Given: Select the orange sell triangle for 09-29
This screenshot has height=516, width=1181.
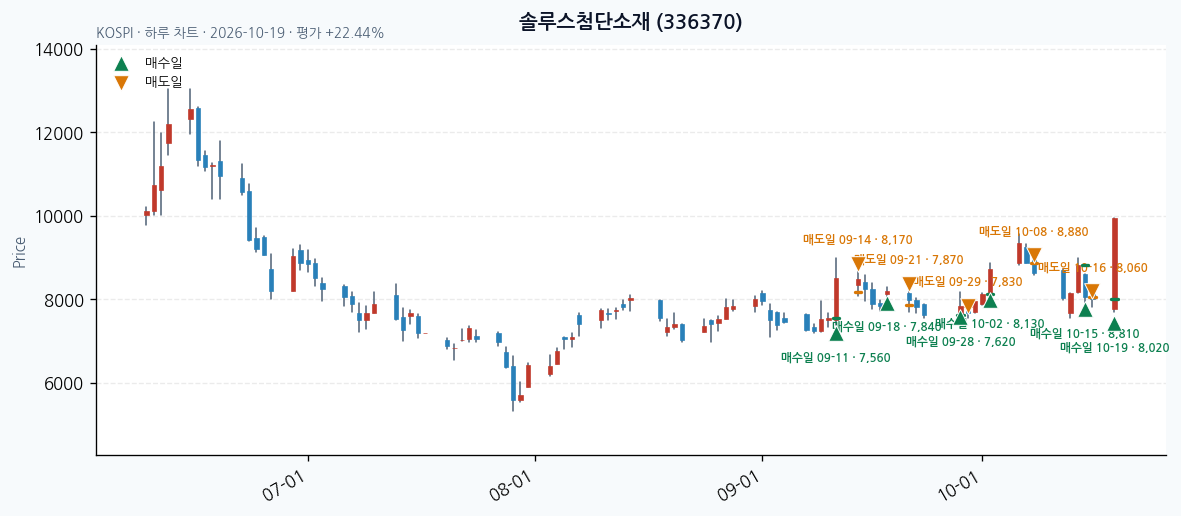Looking at the screenshot, I should 968,306.
